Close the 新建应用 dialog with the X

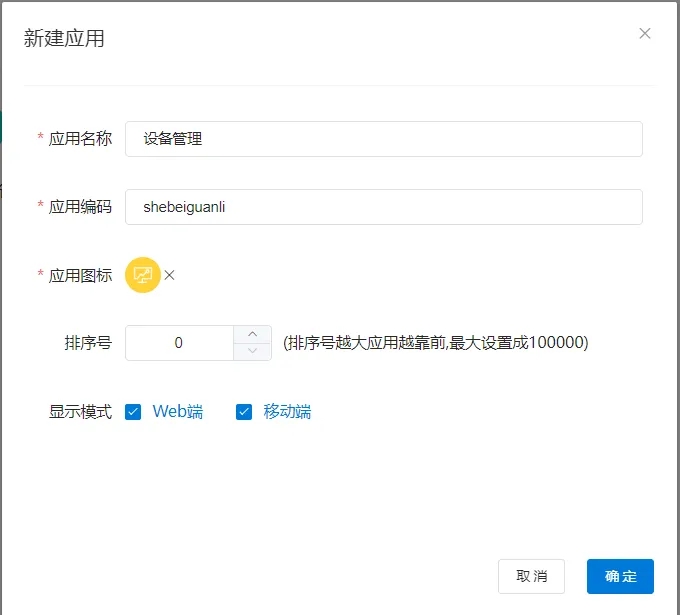point(645,33)
